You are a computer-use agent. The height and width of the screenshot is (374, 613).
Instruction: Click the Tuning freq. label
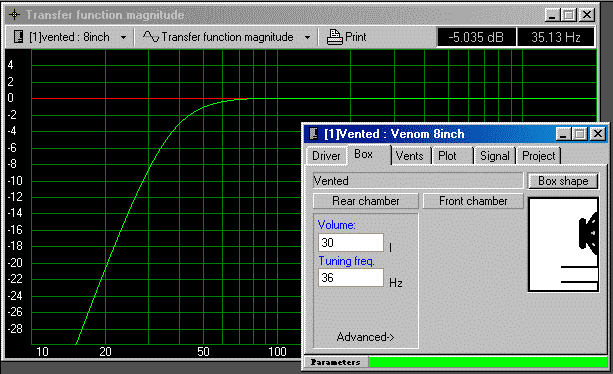[346, 261]
